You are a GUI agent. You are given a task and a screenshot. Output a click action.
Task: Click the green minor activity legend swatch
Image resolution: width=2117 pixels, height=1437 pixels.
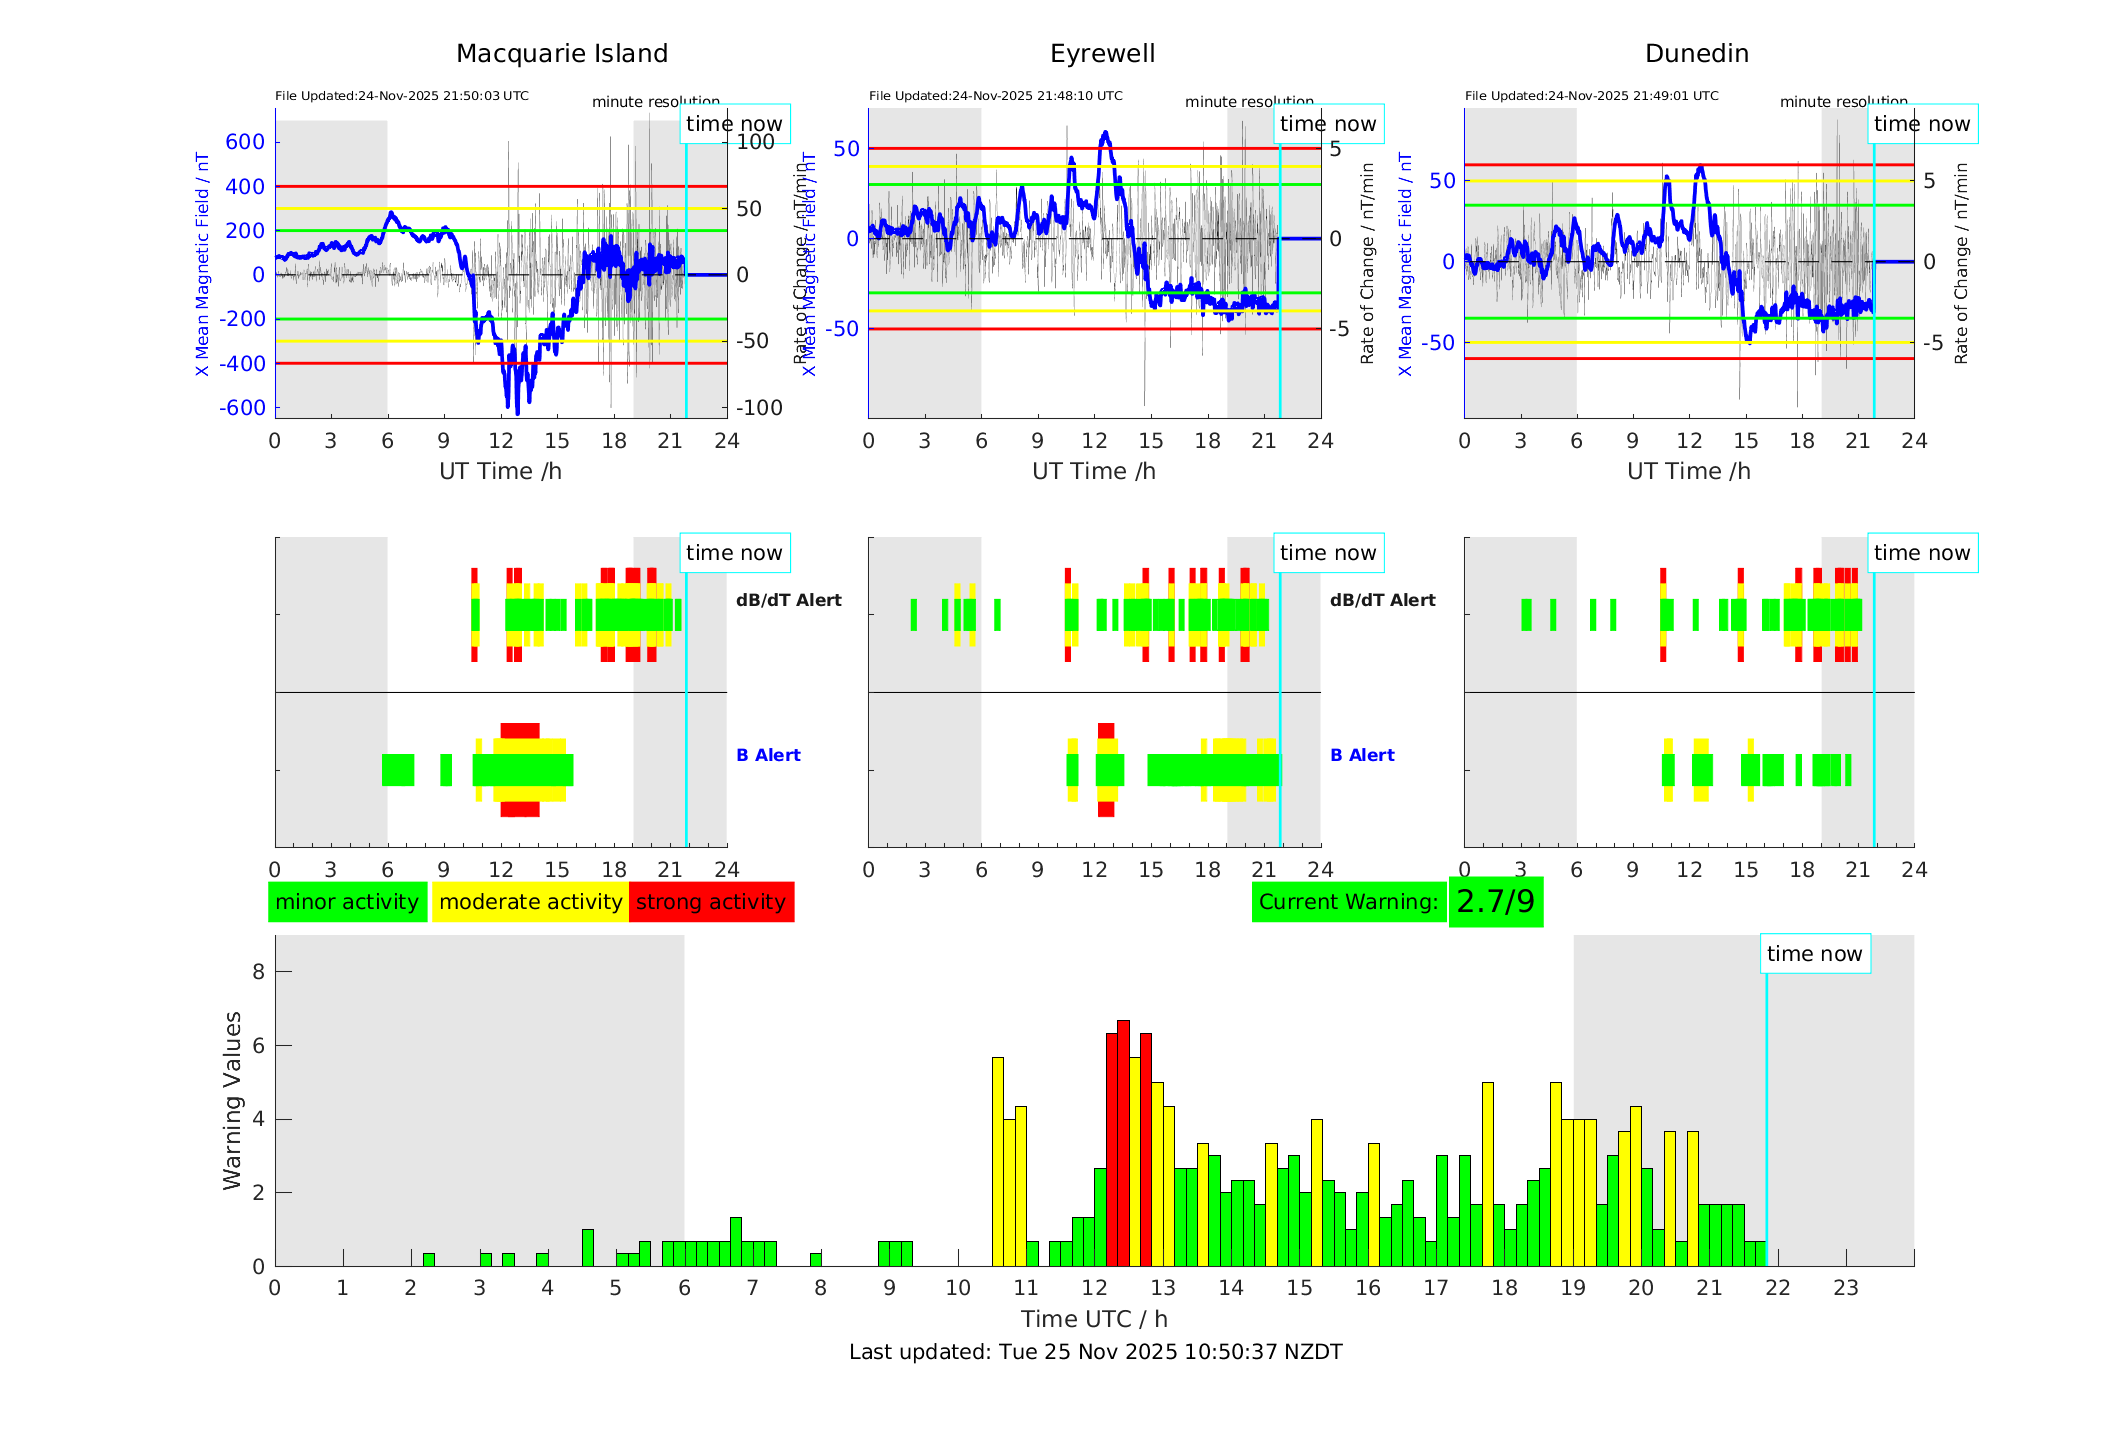pos(347,902)
